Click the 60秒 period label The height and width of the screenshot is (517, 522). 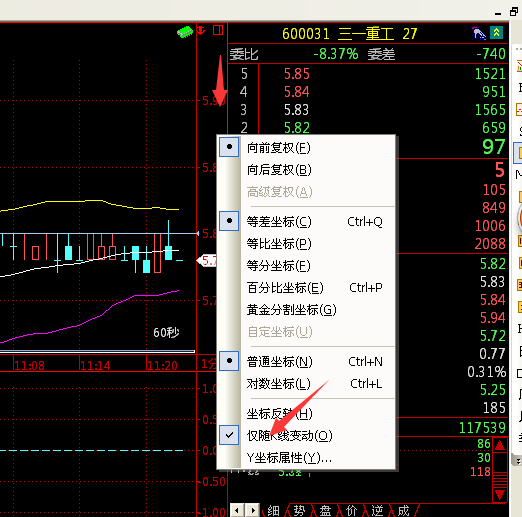(166, 332)
